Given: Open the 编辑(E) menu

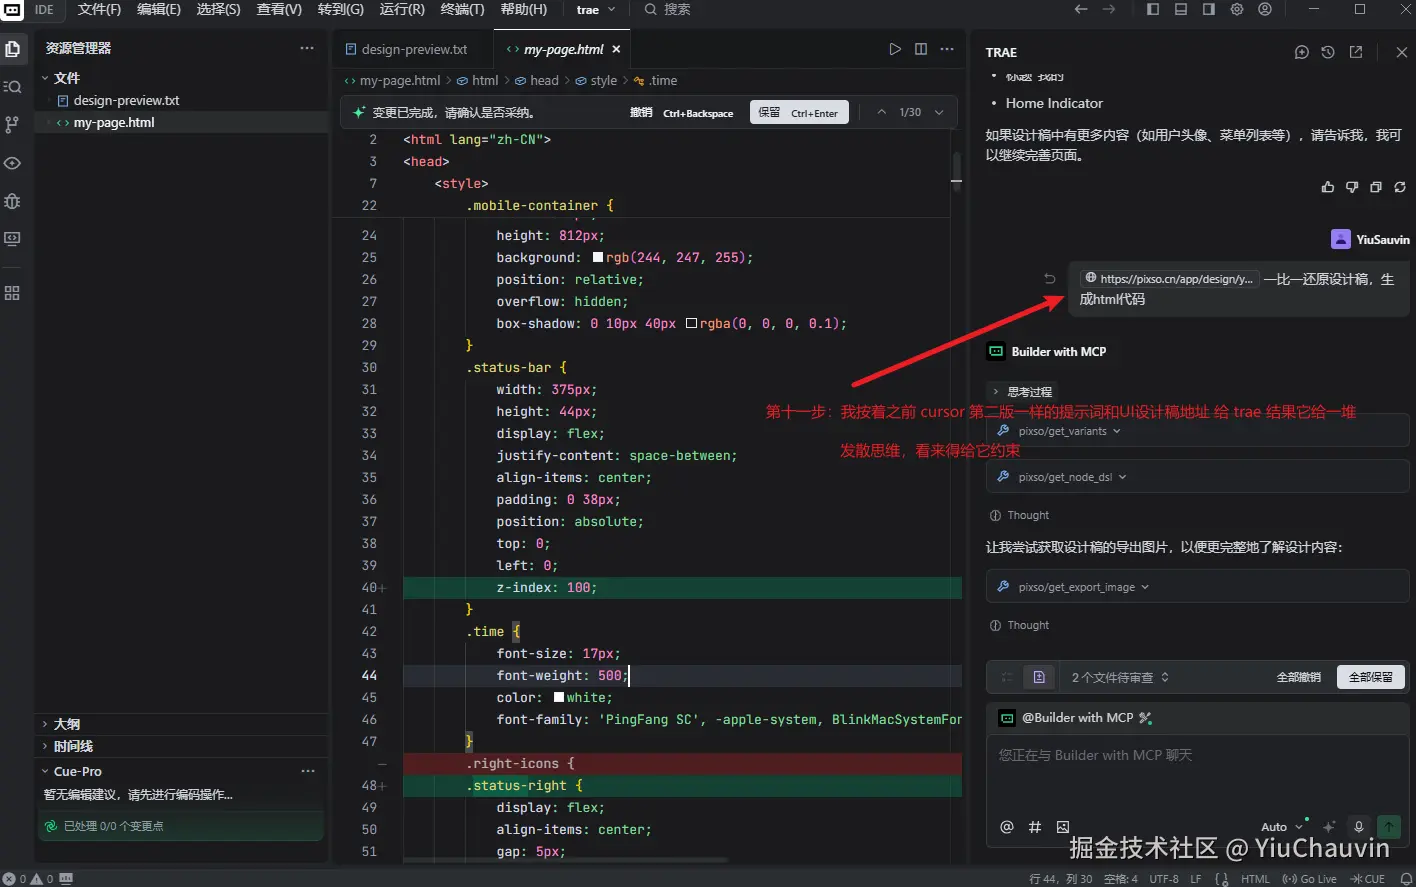Looking at the screenshot, I should (x=159, y=9).
